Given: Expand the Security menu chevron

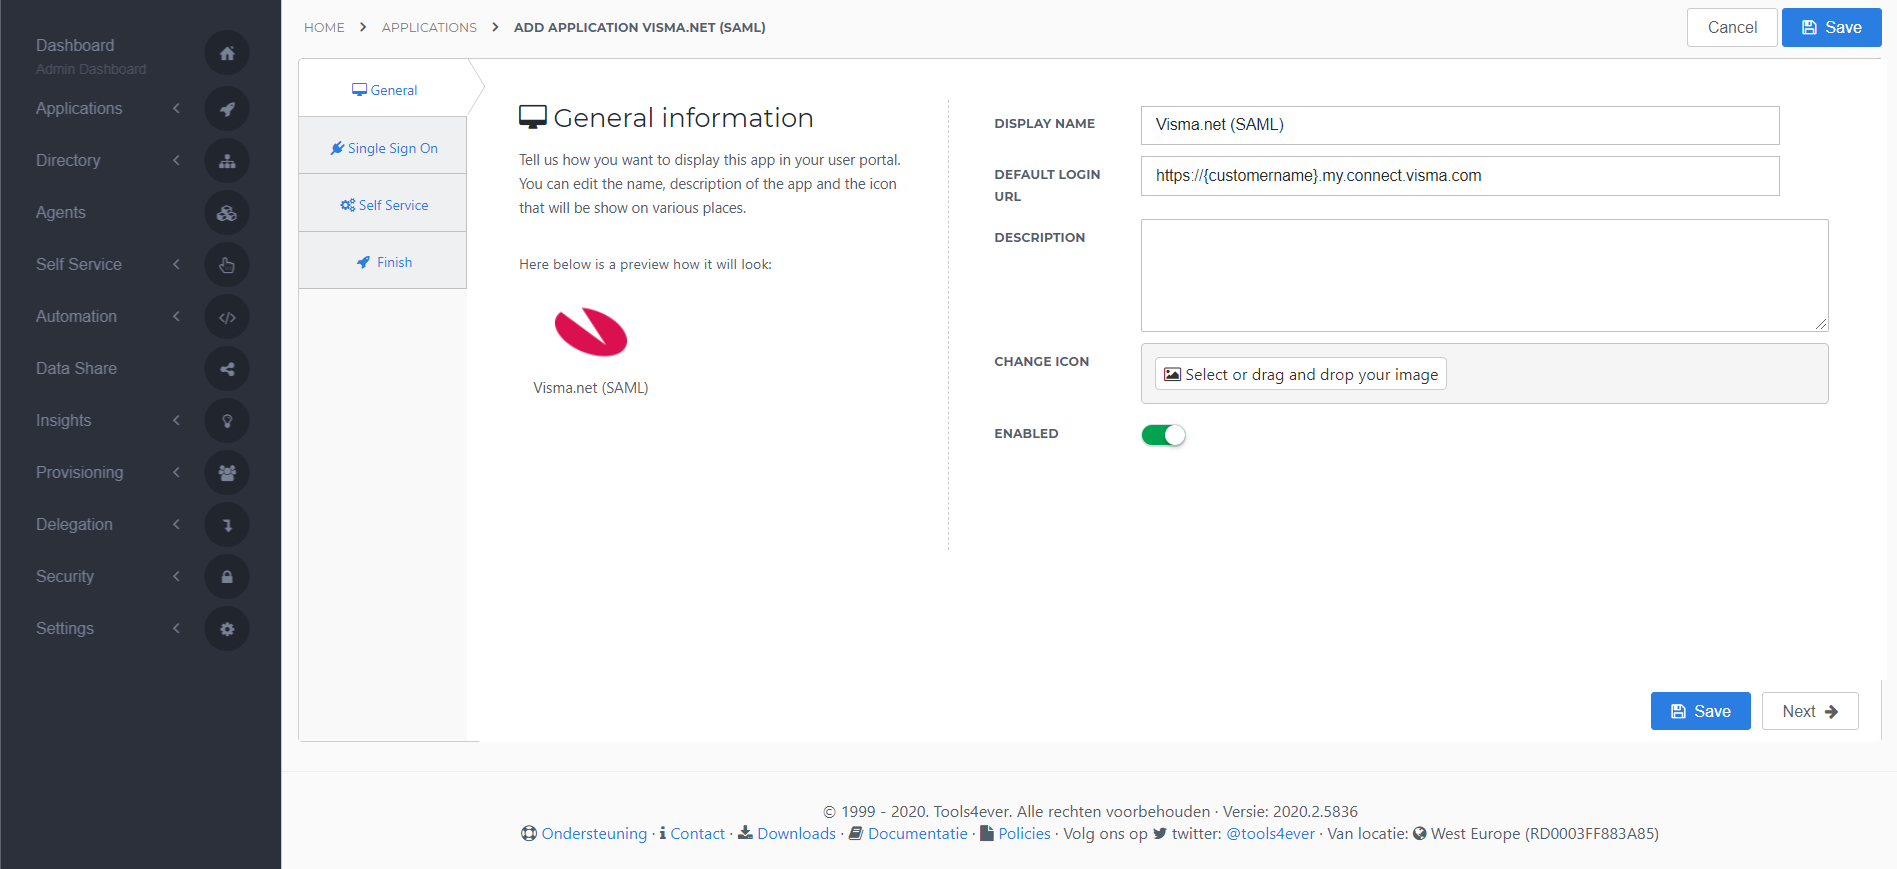Looking at the screenshot, I should tap(176, 576).
